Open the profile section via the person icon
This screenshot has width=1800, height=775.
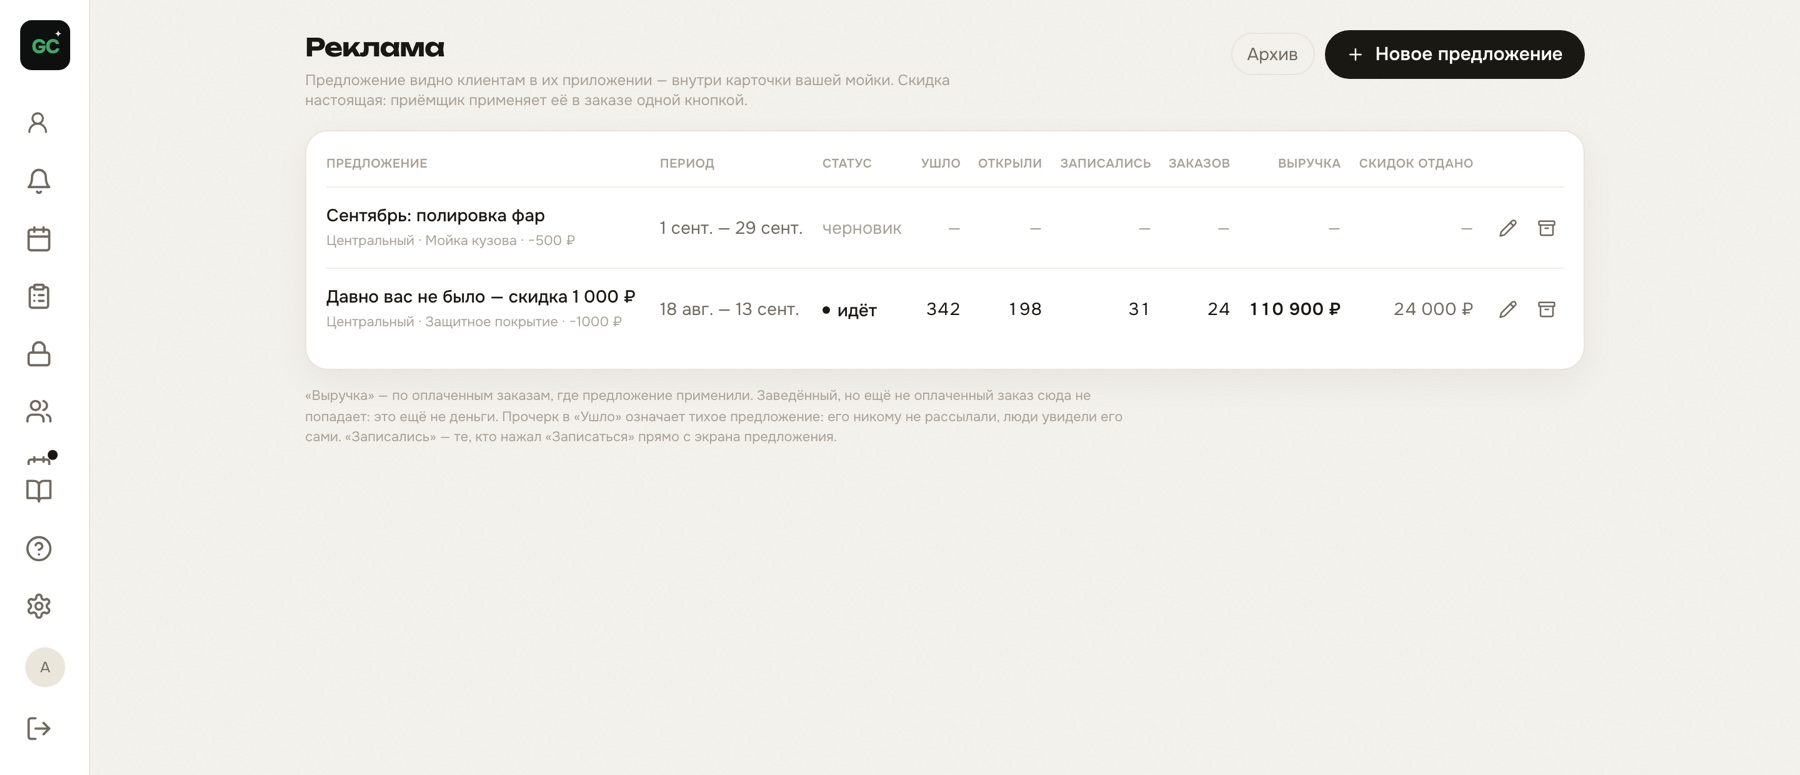(x=38, y=123)
